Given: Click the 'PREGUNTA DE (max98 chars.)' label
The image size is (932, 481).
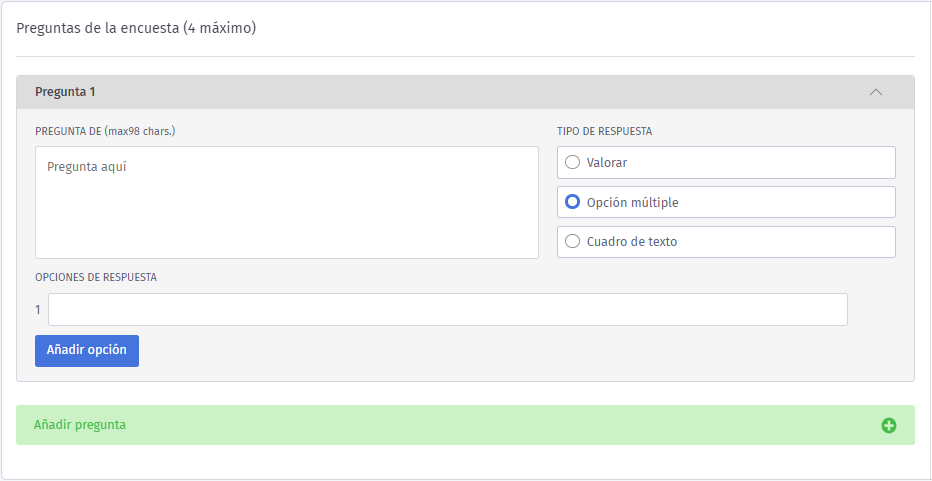Looking at the screenshot, I should coord(105,131).
